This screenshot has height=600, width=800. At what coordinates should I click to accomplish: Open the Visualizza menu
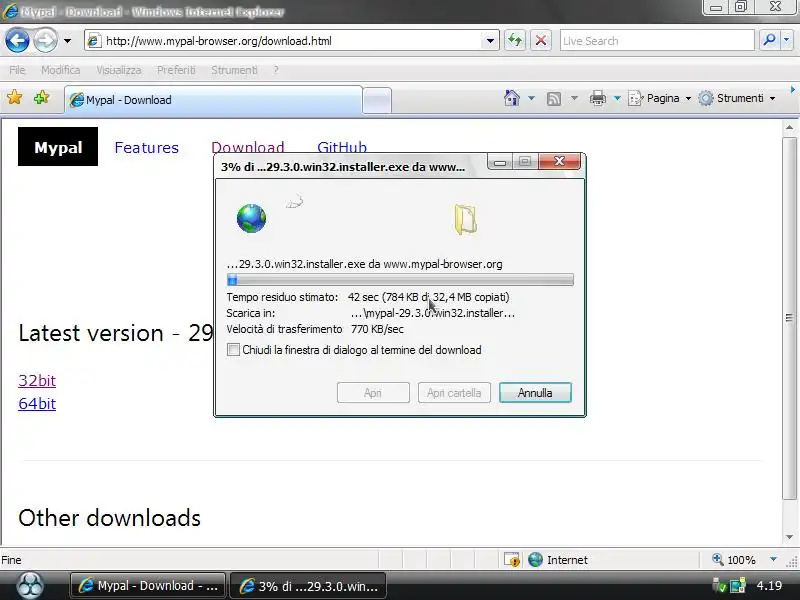tap(118, 70)
